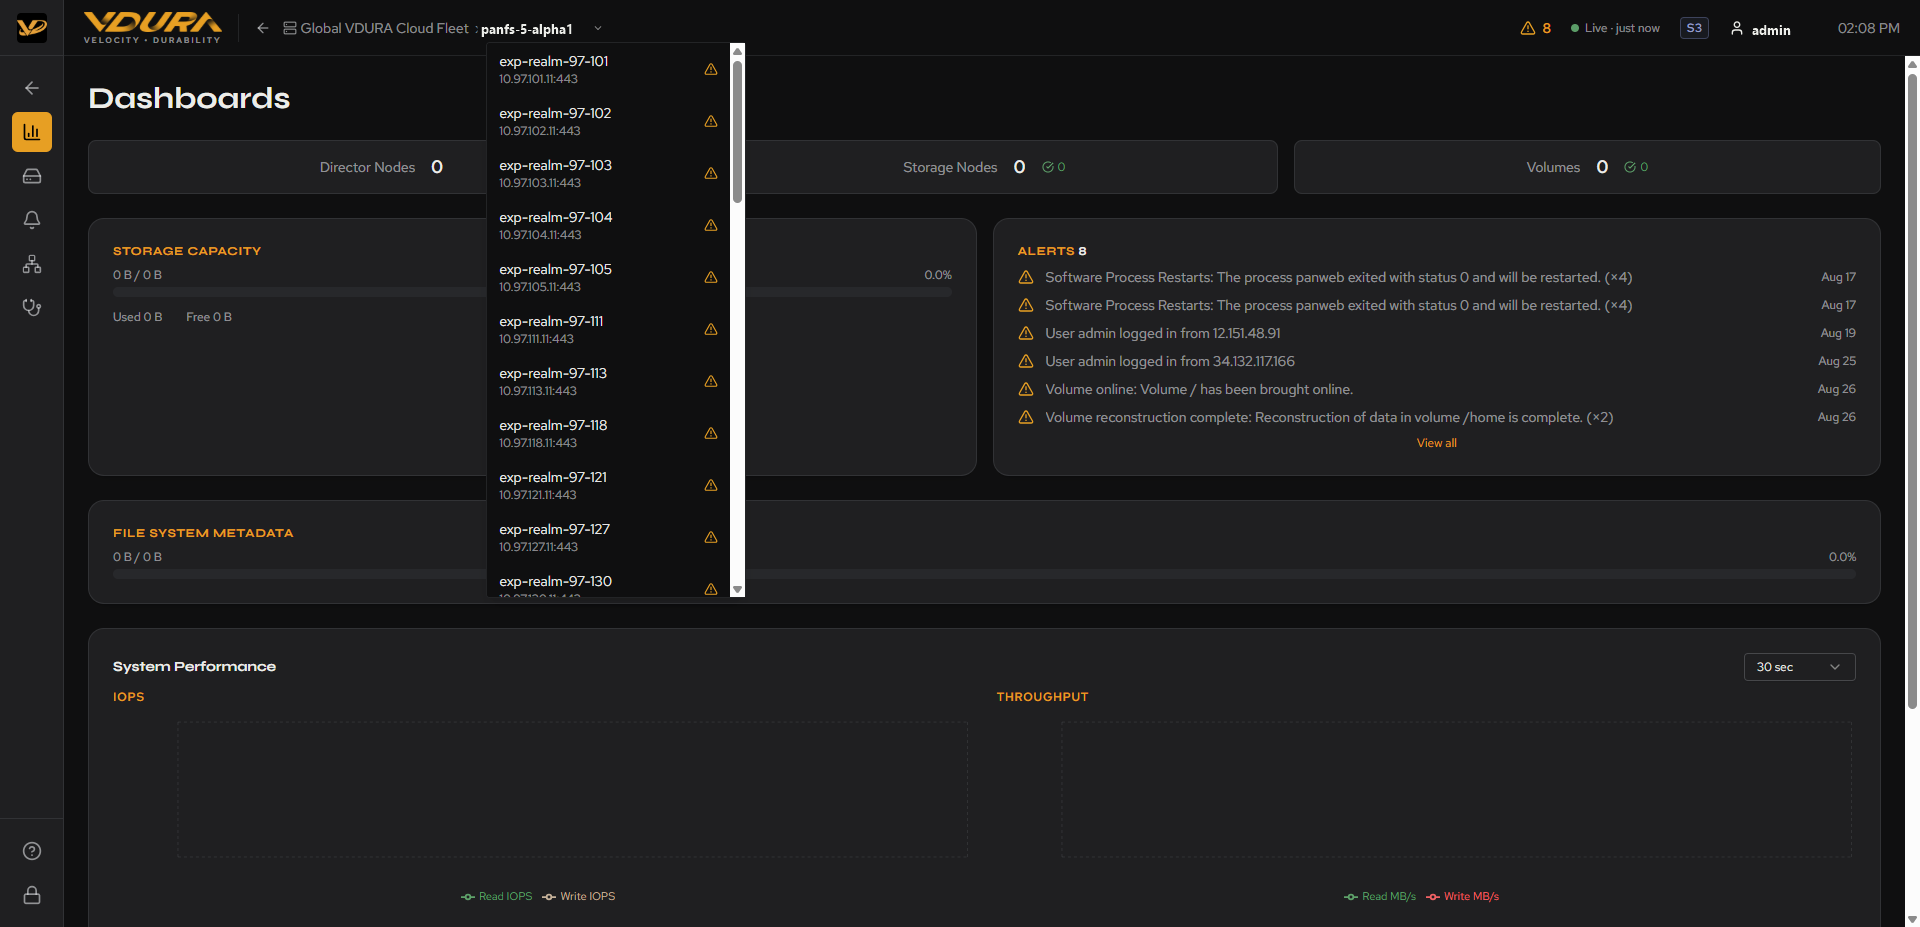Screen dimensions: 1920x927
Task: Click the warning icon for exp-realm-97-101
Action: click(711, 69)
